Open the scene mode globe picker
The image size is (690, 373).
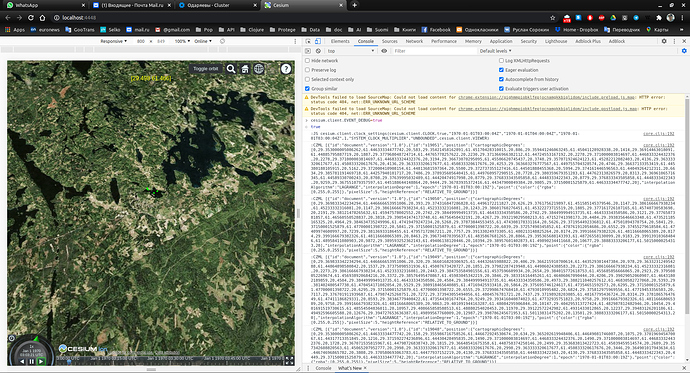pos(259,69)
